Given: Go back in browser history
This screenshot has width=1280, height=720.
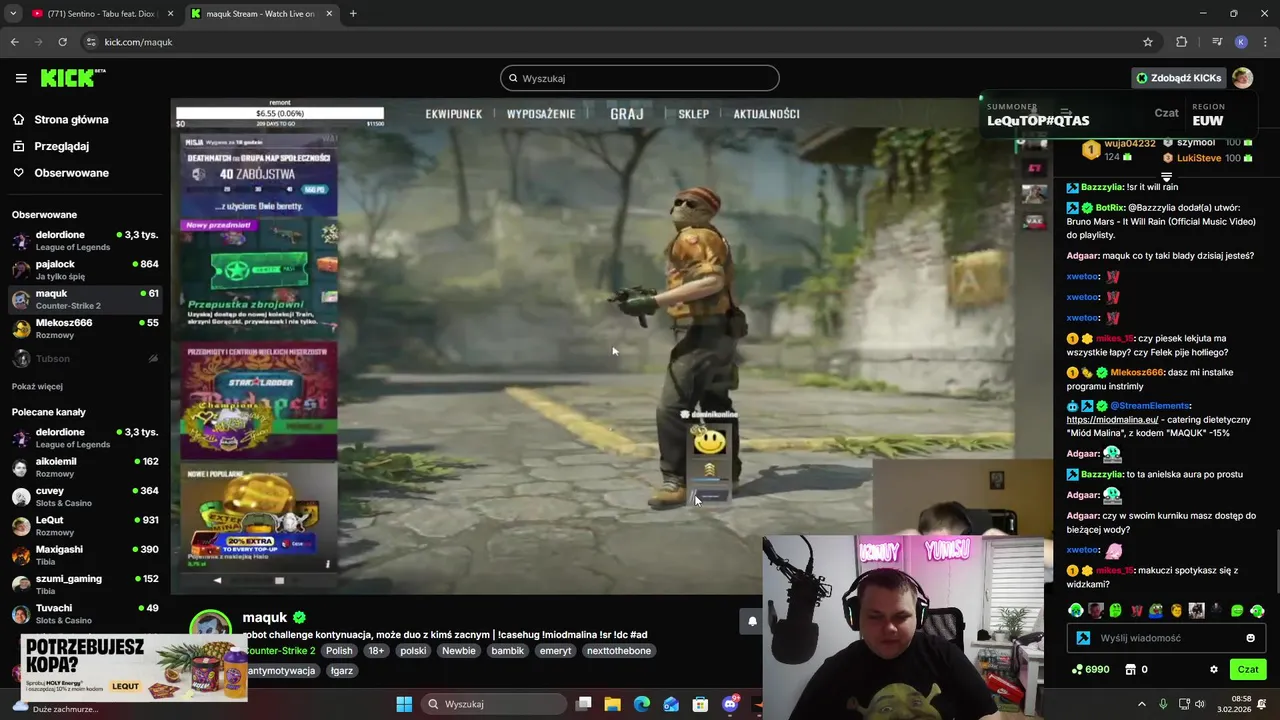Looking at the screenshot, I should pyautogui.click(x=14, y=42).
